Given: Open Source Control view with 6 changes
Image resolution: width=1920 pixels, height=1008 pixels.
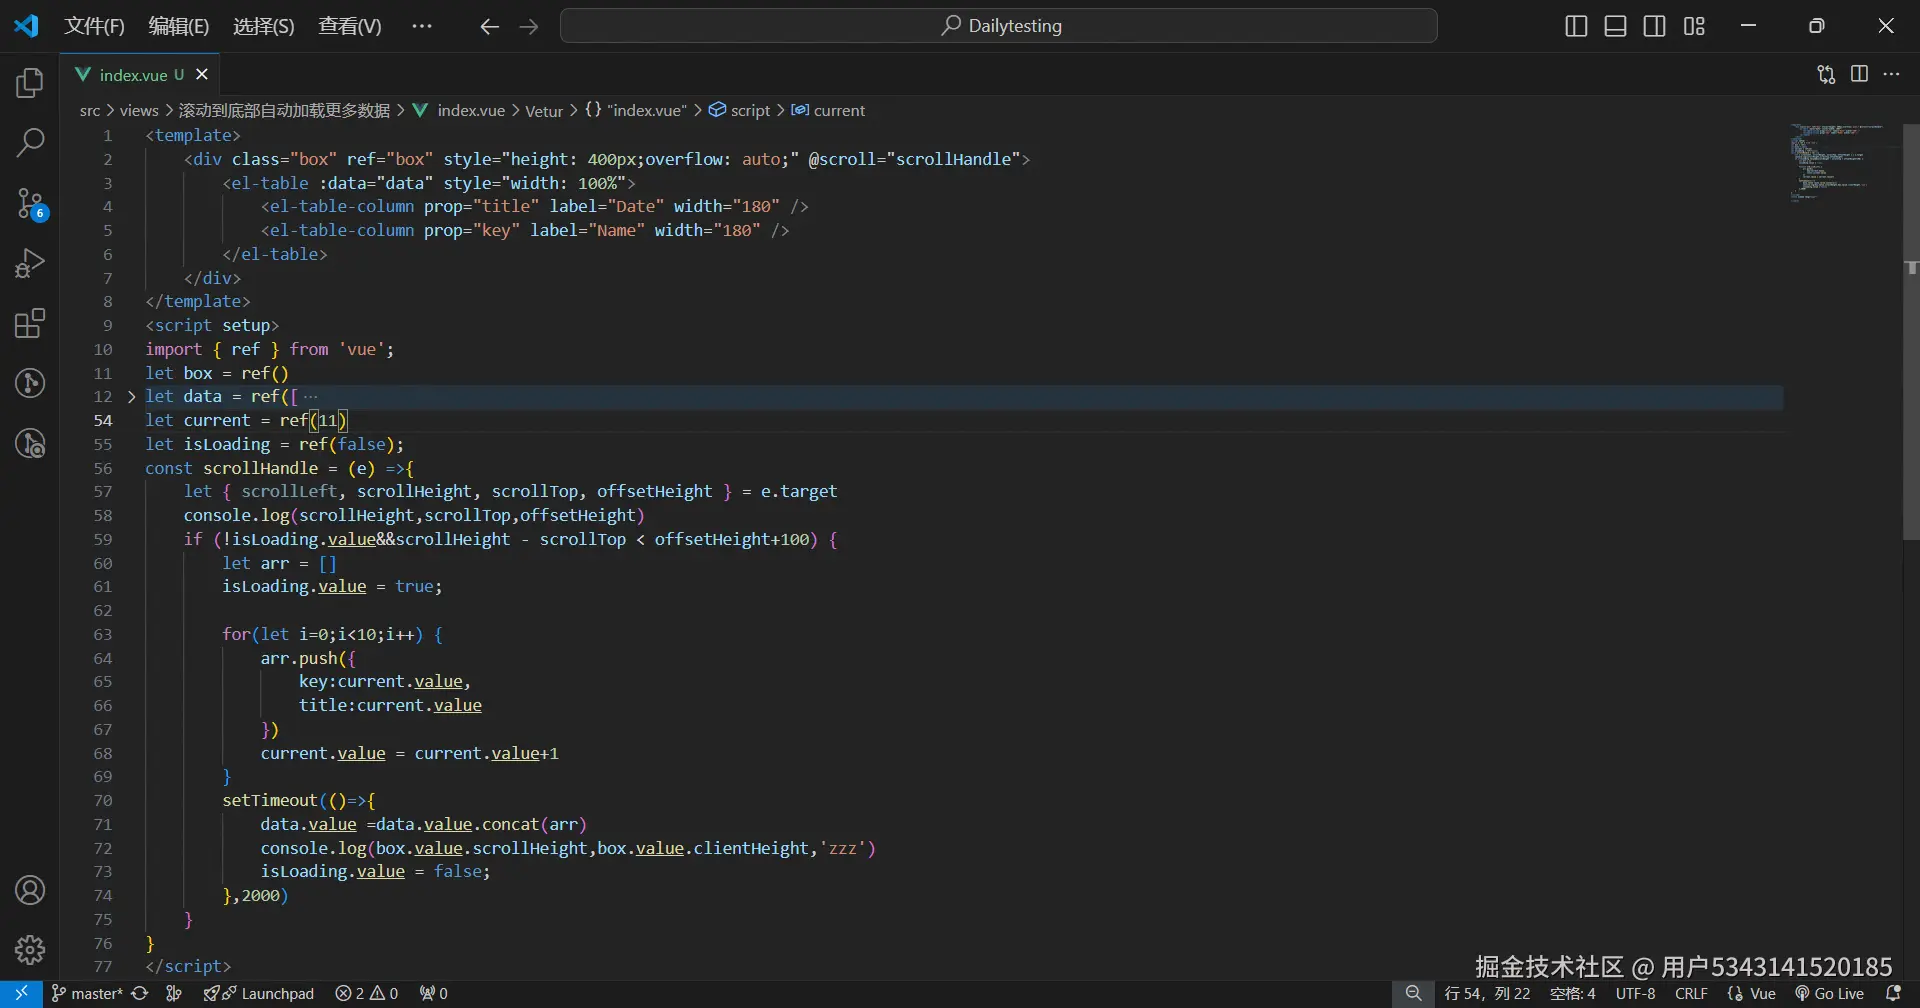Looking at the screenshot, I should pyautogui.click(x=30, y=204).
